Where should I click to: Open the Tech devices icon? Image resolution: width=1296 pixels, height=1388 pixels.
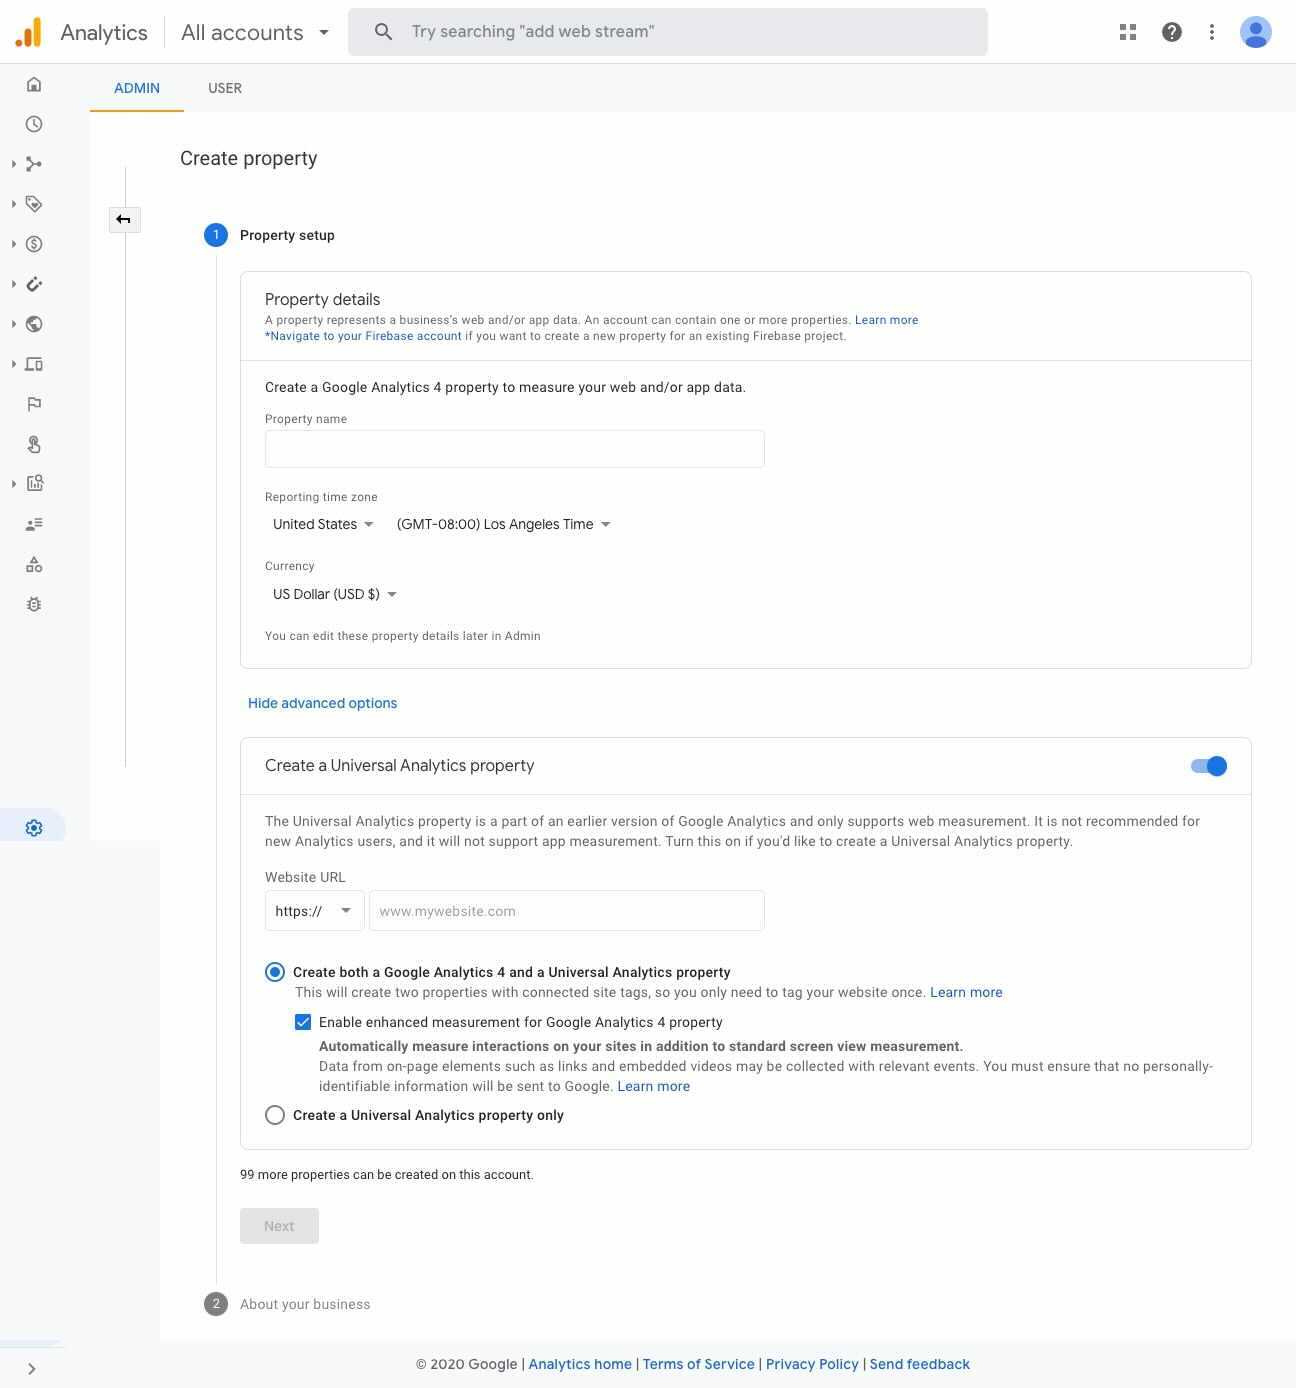(x=34, y=364)
